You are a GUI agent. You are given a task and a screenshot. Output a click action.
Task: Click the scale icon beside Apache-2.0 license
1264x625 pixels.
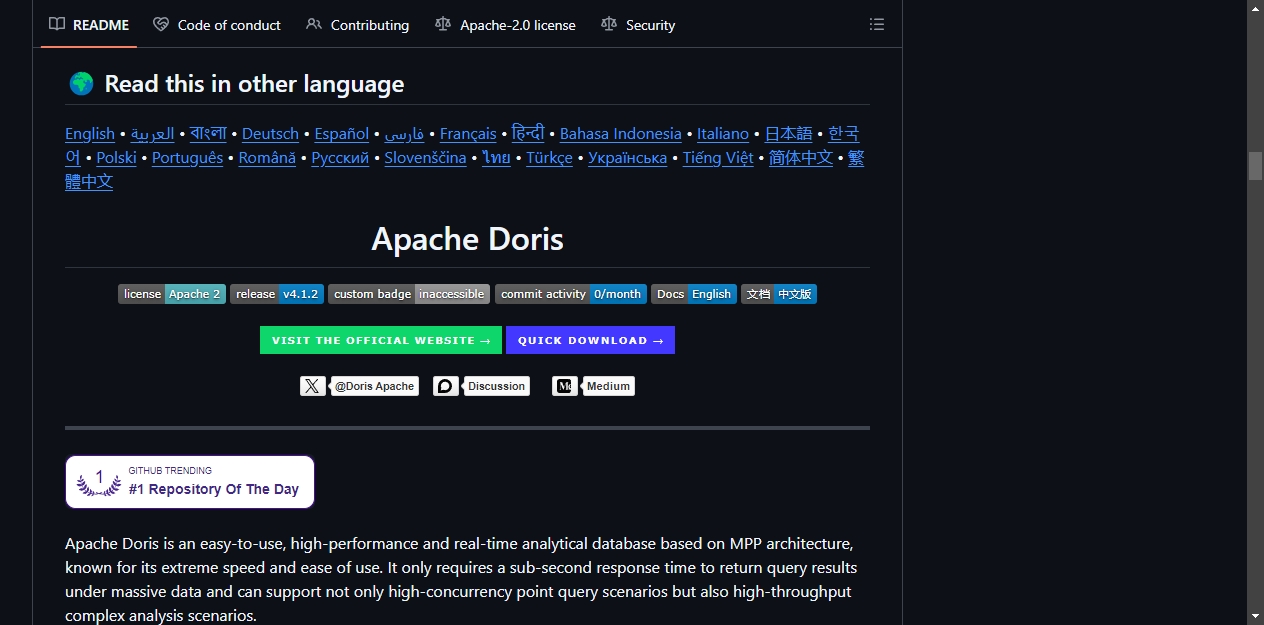(x=443, y=24)
